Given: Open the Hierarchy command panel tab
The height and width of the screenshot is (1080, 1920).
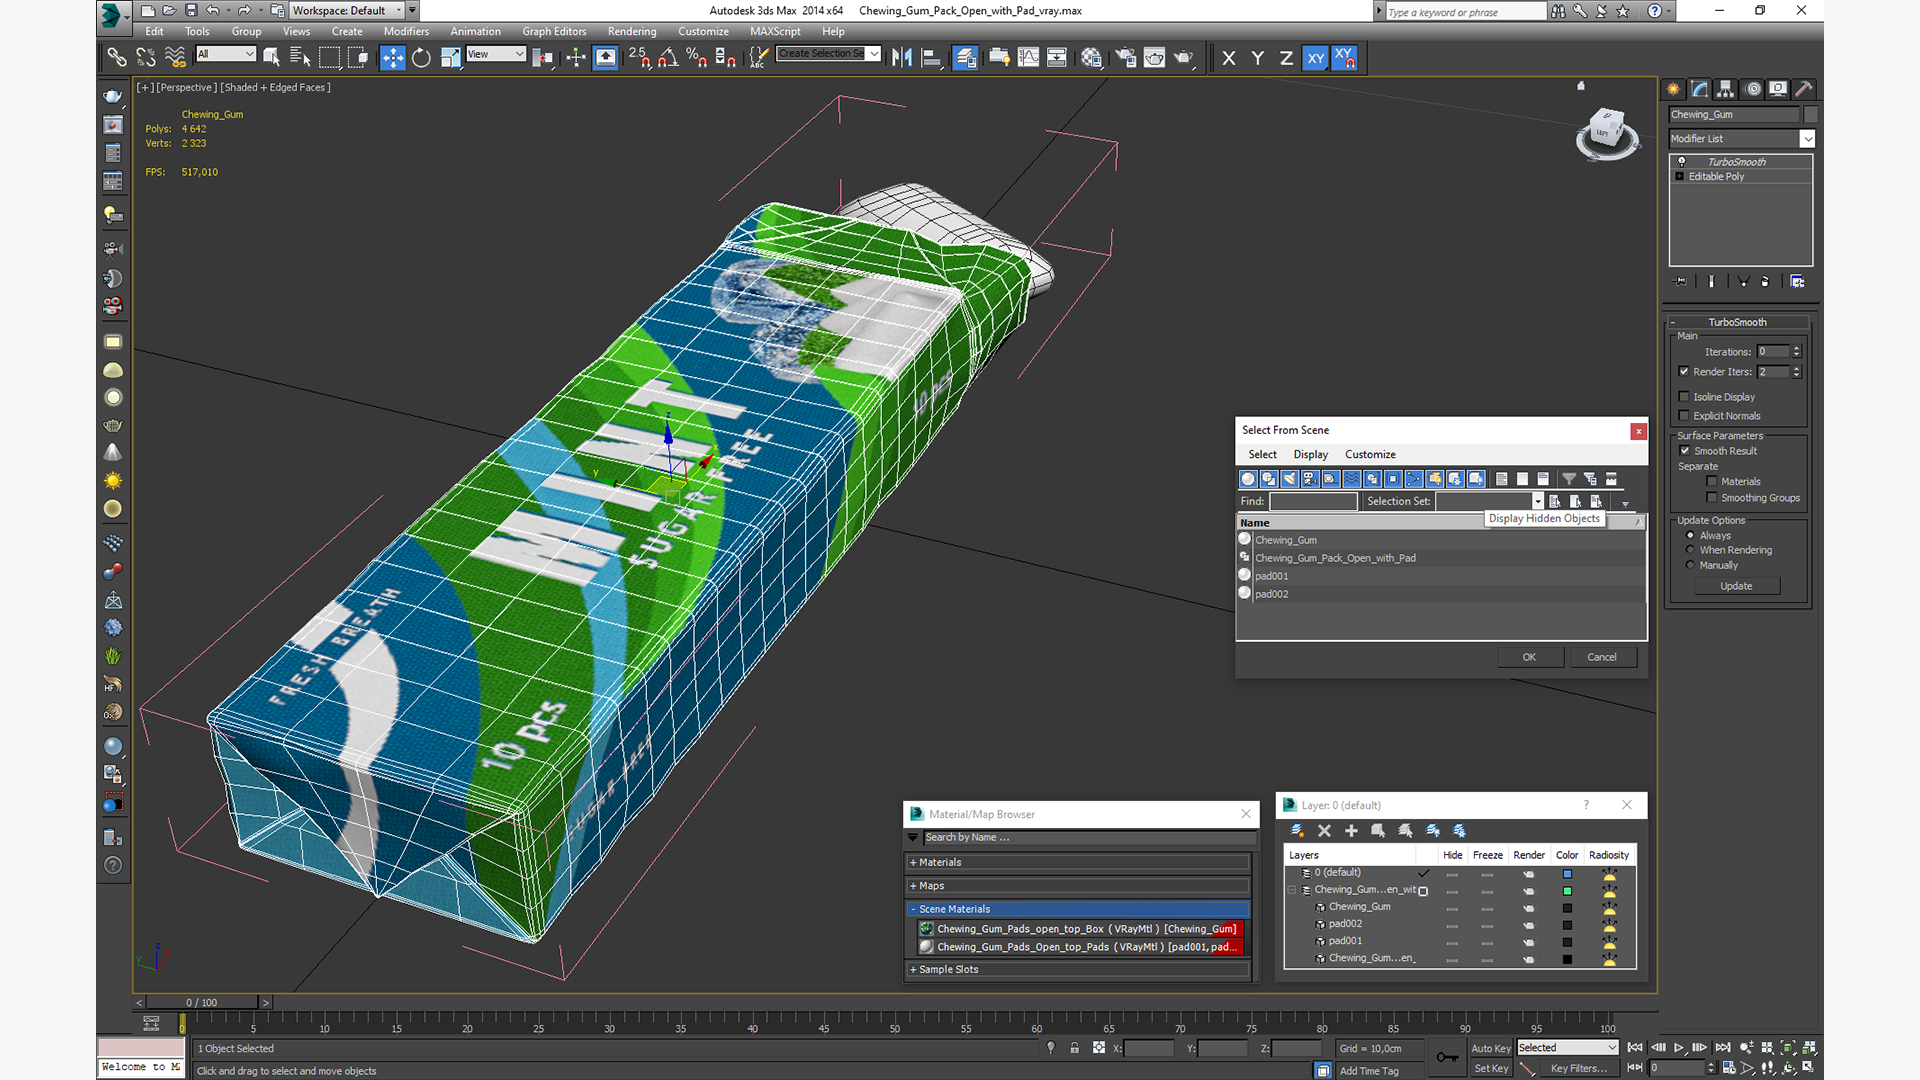Looking at the screenshot, I should click(1726, 89).
